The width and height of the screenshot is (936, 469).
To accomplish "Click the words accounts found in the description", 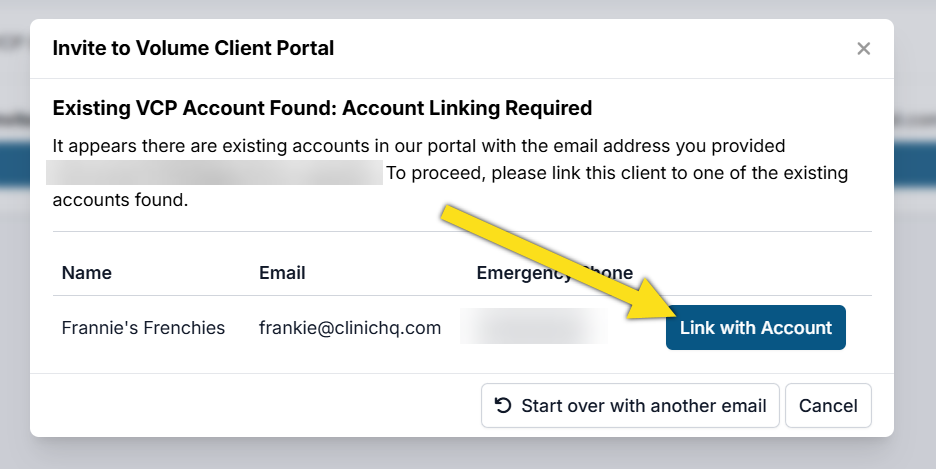I will (120, 200).
